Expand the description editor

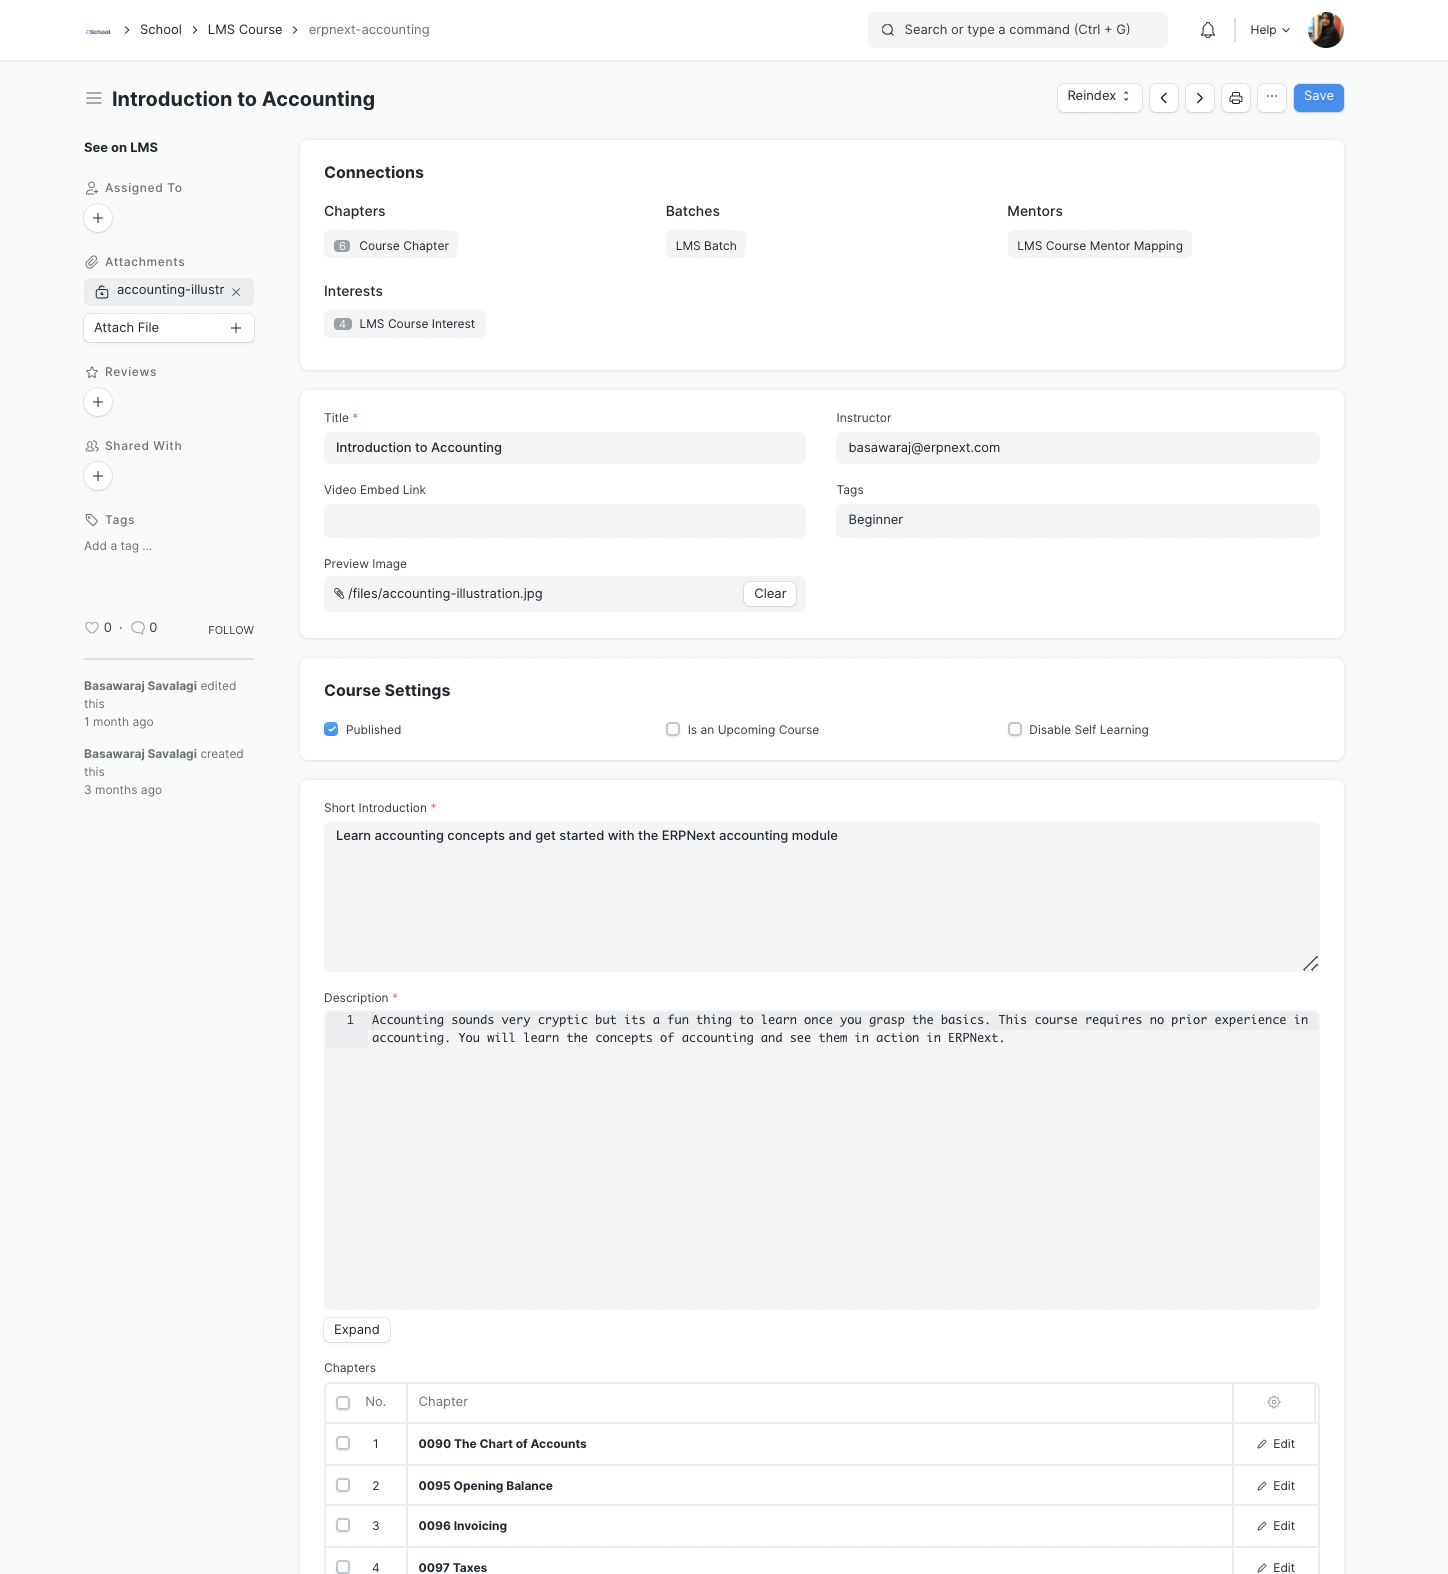point(357,1329)
